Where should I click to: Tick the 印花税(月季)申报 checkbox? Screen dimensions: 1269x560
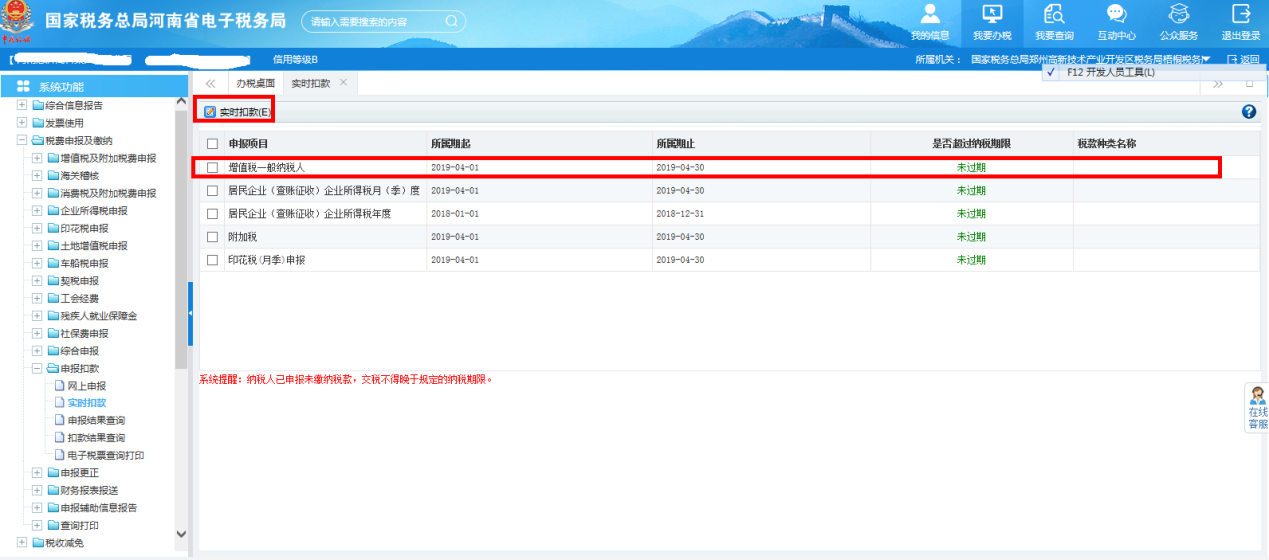[x=212, y=260]
